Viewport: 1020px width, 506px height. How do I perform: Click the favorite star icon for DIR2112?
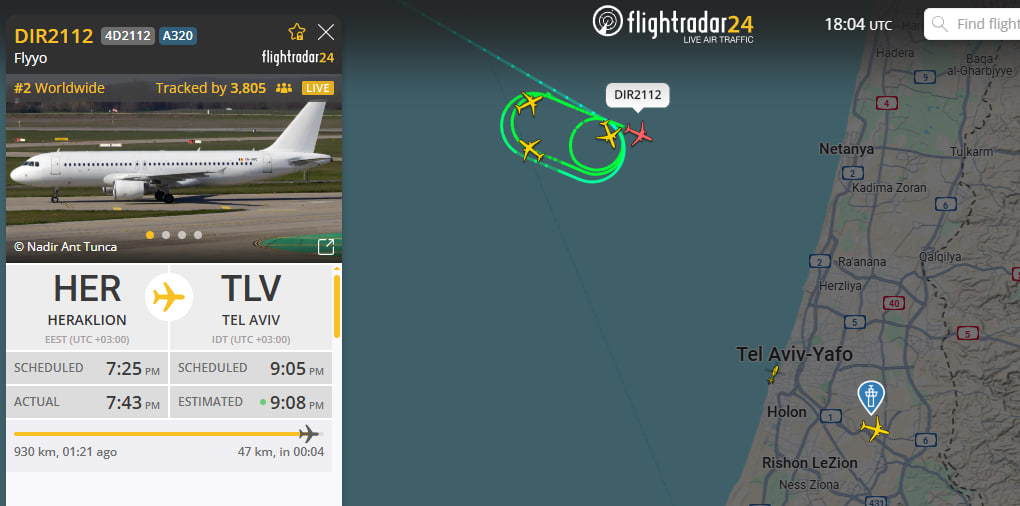pos(297,32)
